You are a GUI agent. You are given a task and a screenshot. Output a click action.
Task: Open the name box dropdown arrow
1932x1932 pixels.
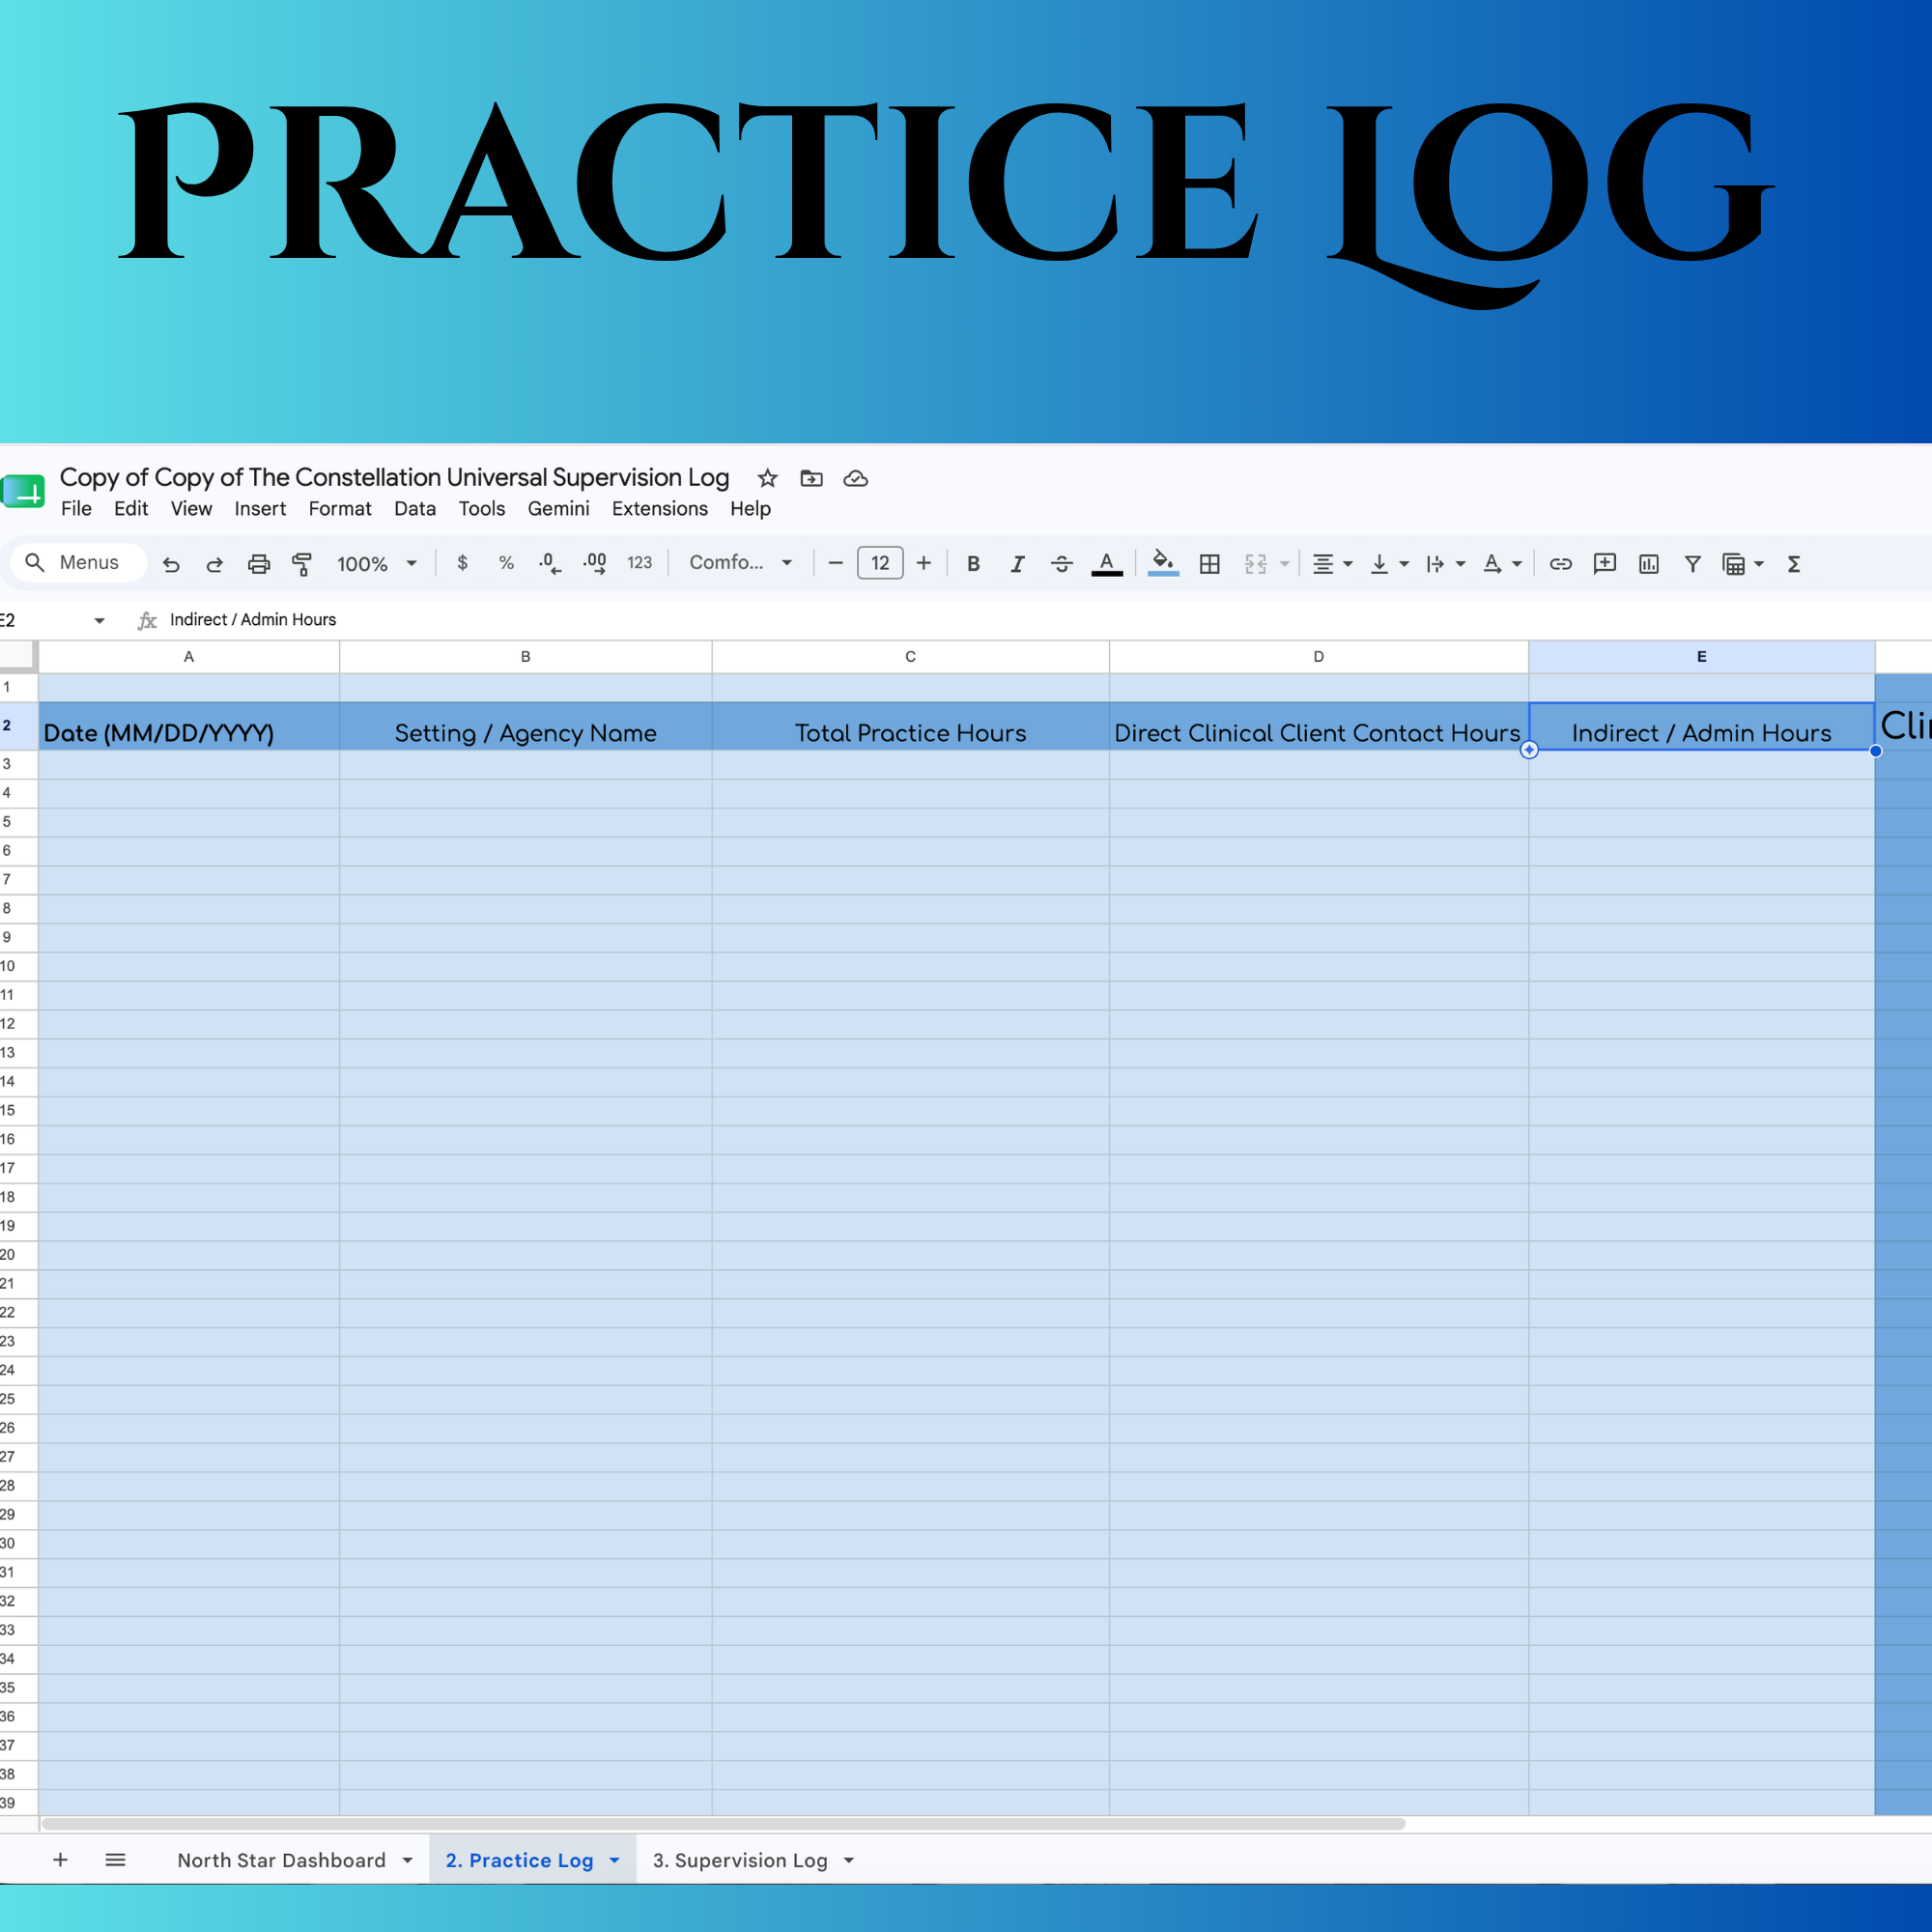99,621
